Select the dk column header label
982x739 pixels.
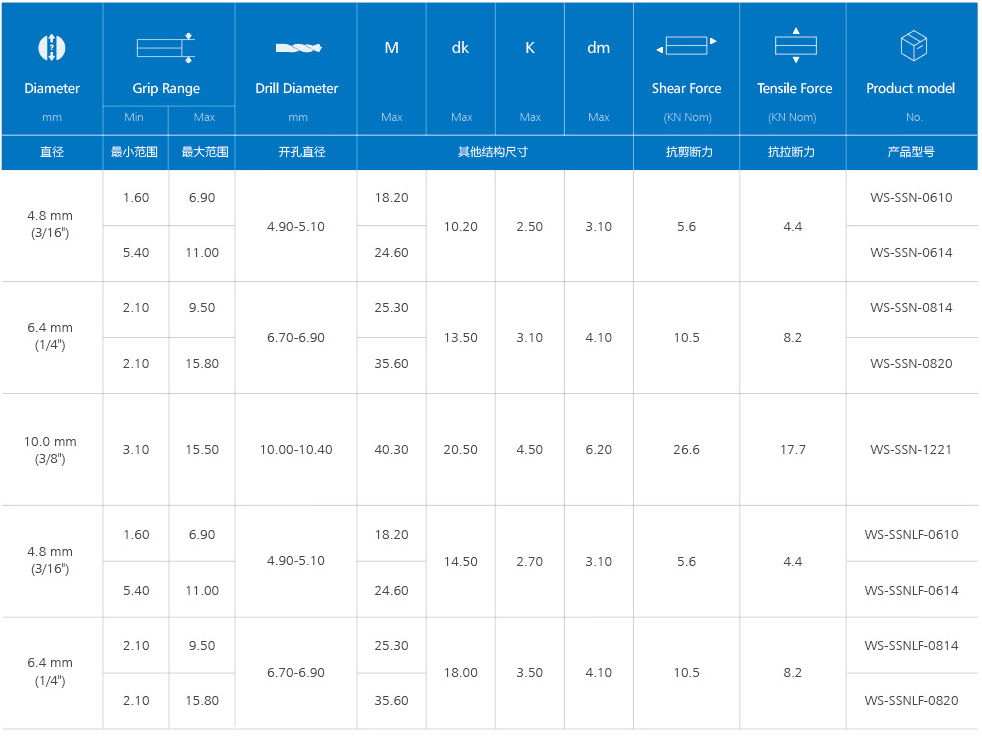click(460, 47)
